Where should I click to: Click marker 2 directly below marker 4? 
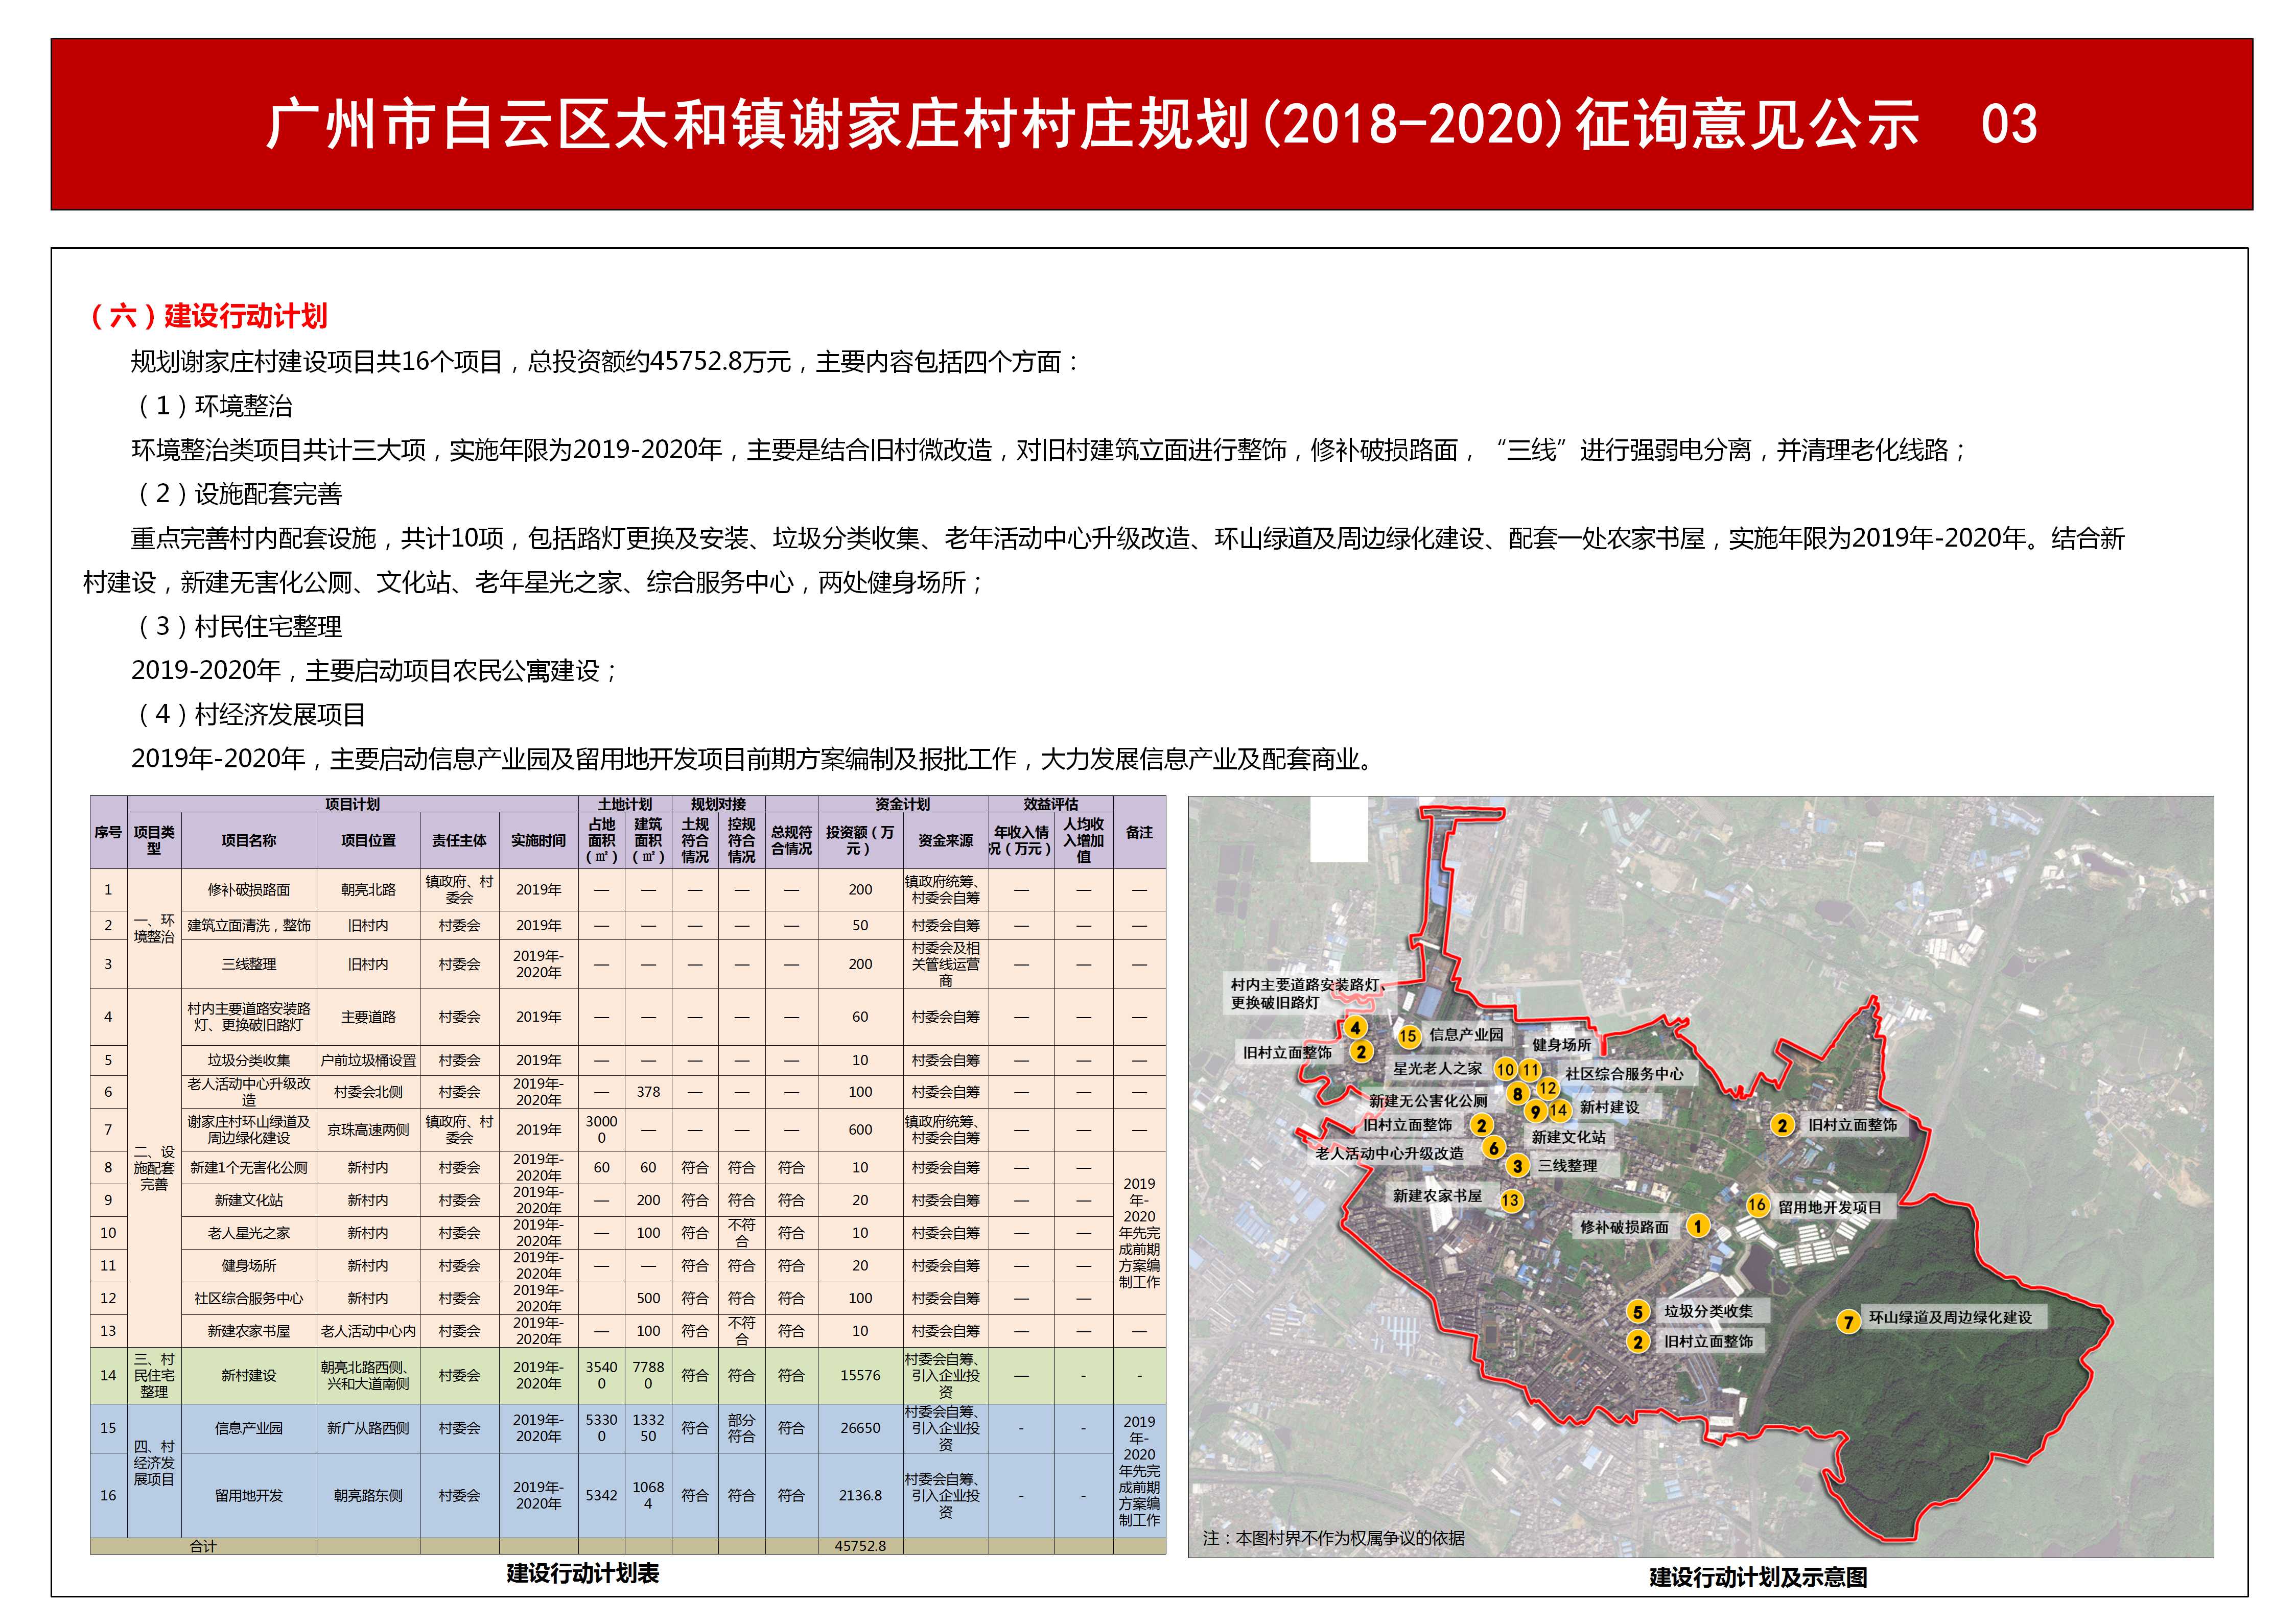(1361, 1051)
